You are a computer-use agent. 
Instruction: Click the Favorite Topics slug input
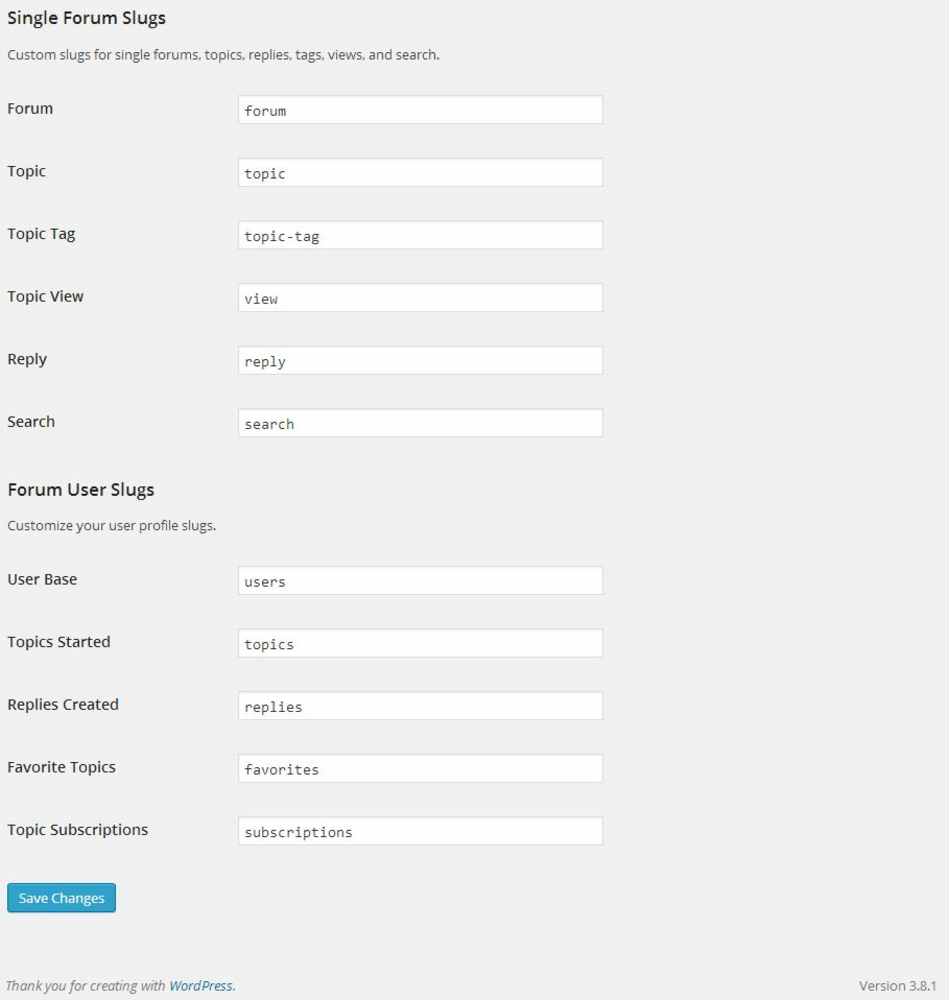[x=420, y=769]
